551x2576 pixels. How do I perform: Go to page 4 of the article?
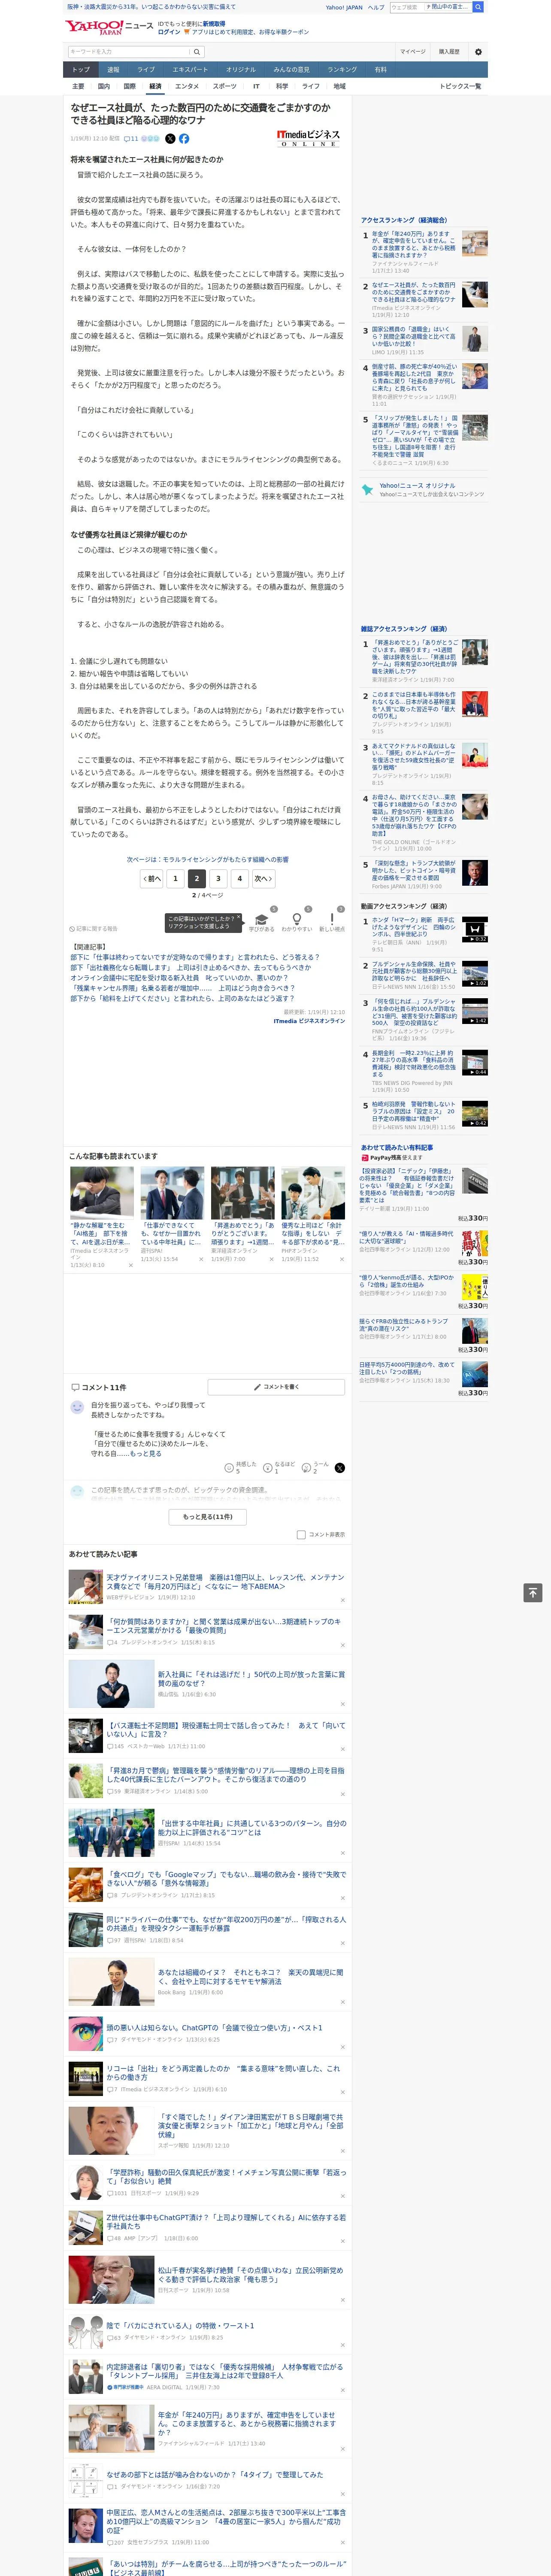pyautogui.click(x=239, y=879)
